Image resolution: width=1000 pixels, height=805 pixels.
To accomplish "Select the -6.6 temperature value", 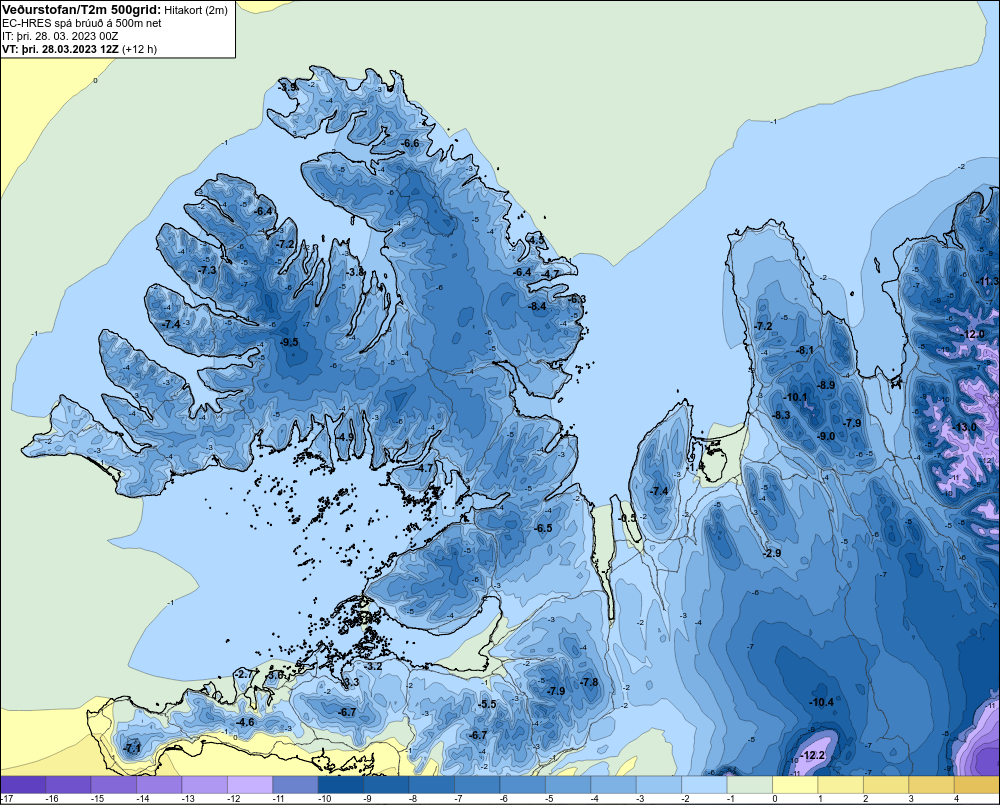I will (411, 144).
